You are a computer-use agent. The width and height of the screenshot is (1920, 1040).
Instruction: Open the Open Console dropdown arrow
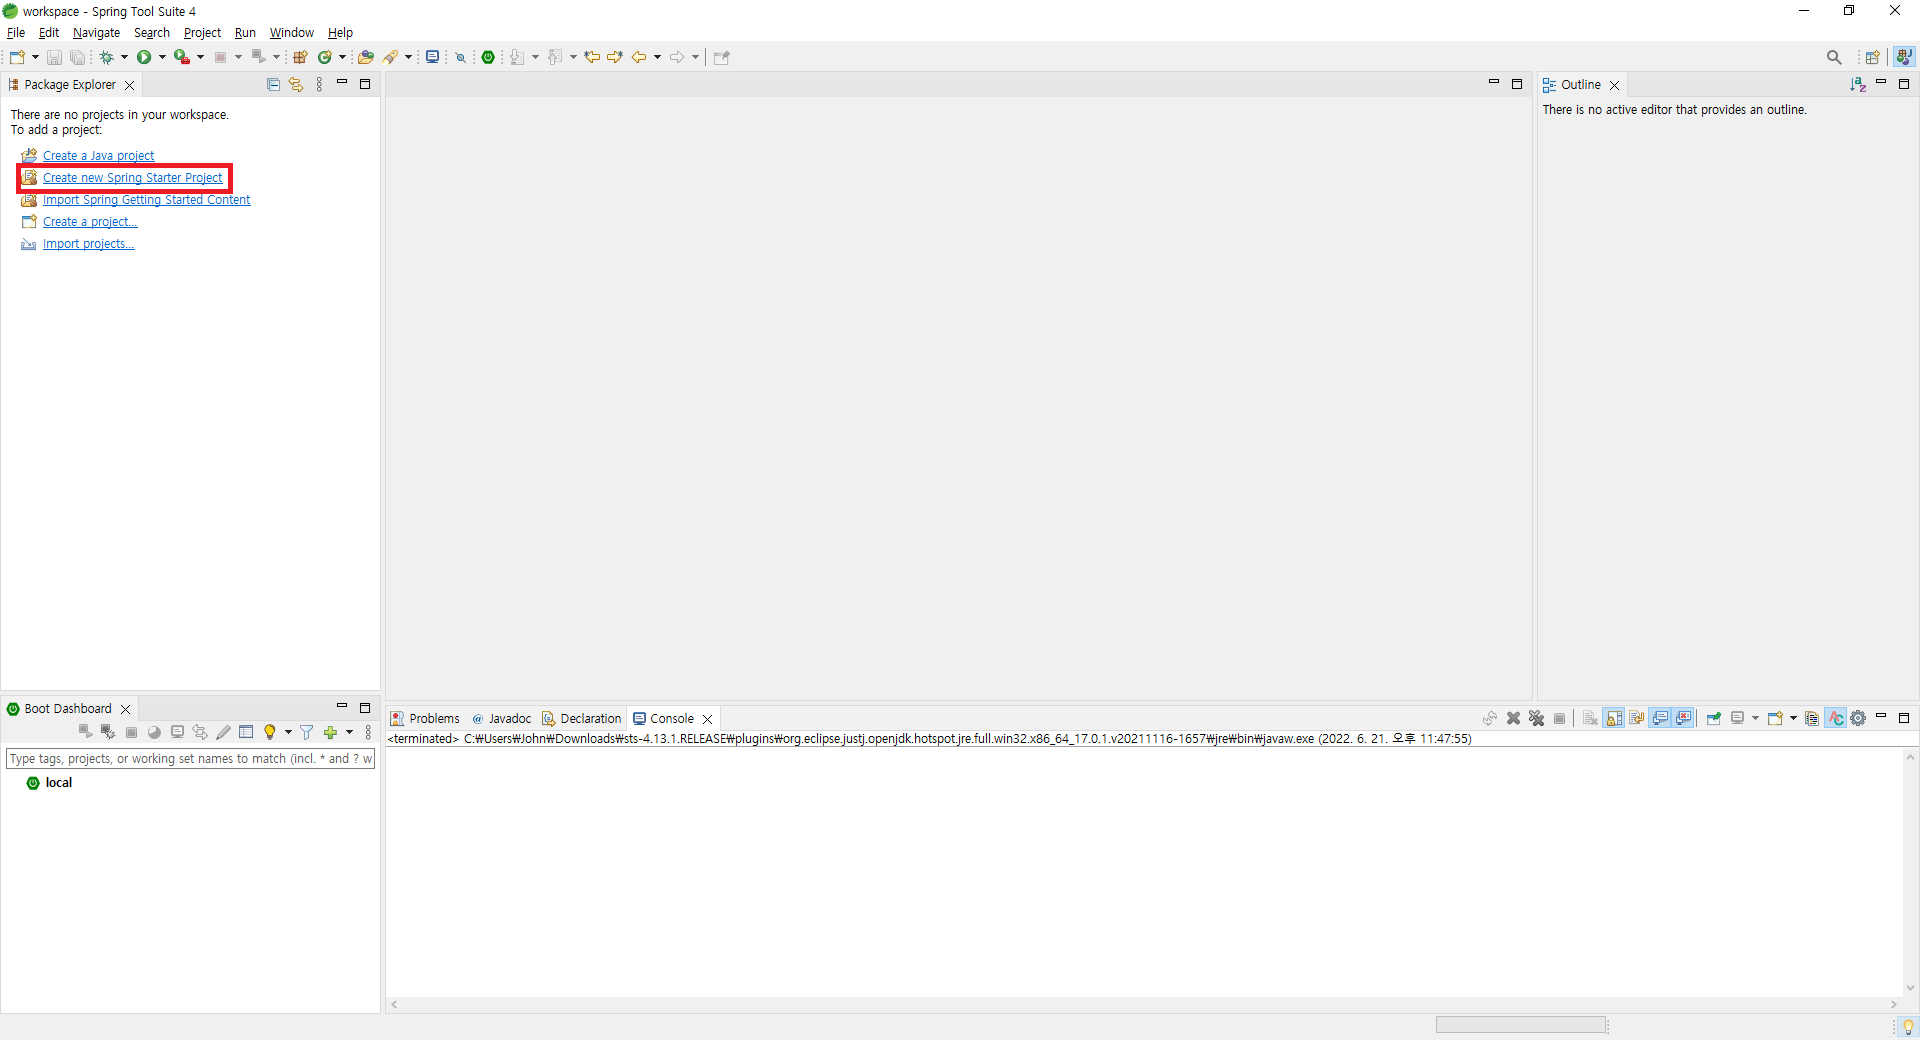[x=1793, y=718]
